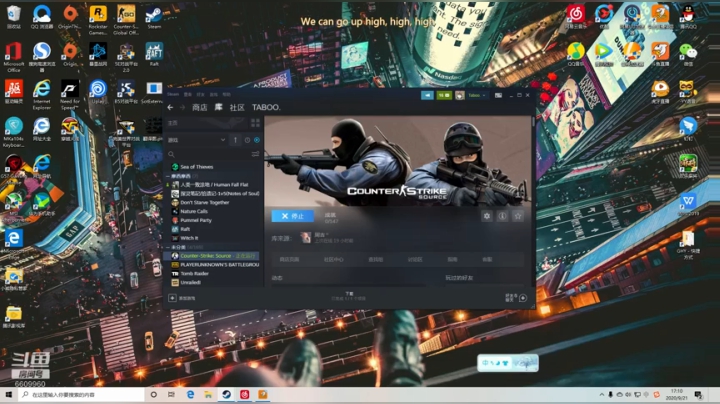This screenshot has width=720, height=404.
Task: Toggle recent activity clock filter in sidebar
Action: coord(248,140)
